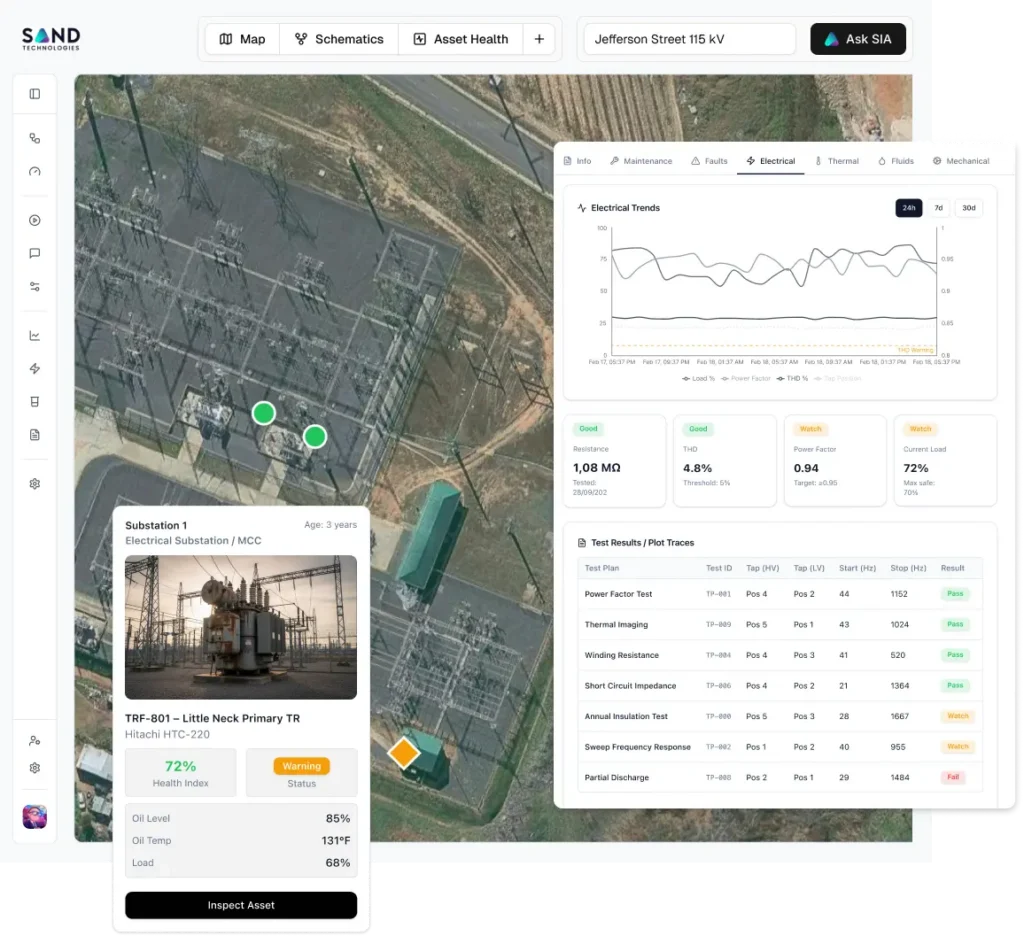
Task: Click the Jefferson Street 115 kV field
Action: (690, 39)
